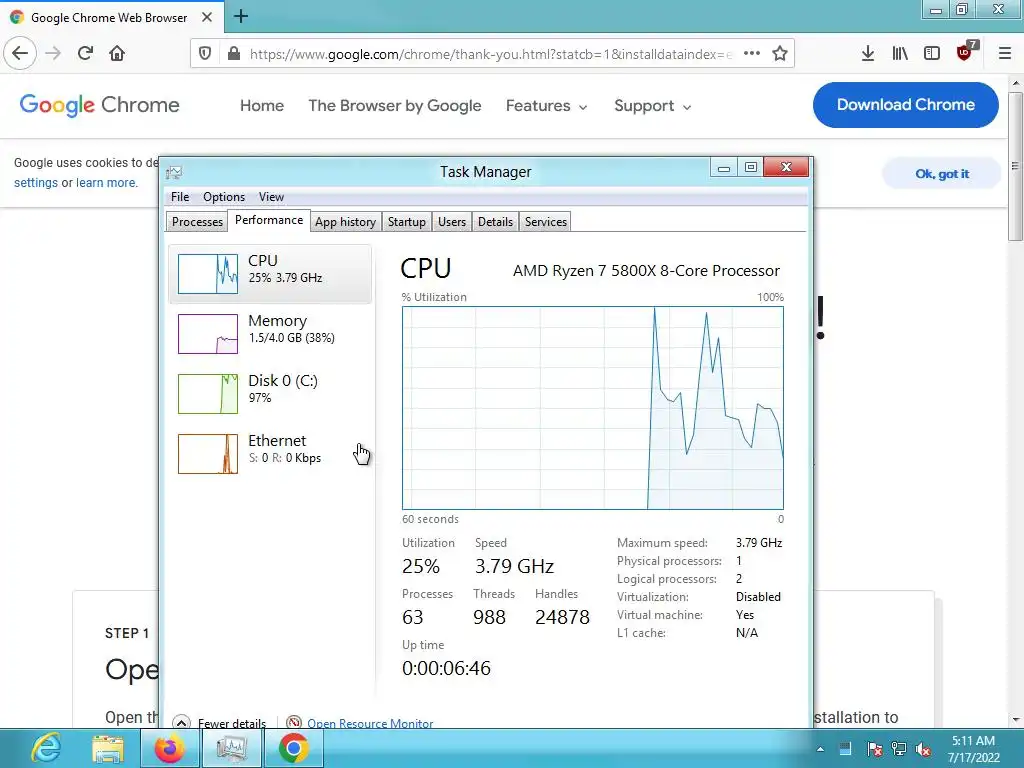Open Task Manager View menu
Screen dimensions: 1024x768
[271, 197]
